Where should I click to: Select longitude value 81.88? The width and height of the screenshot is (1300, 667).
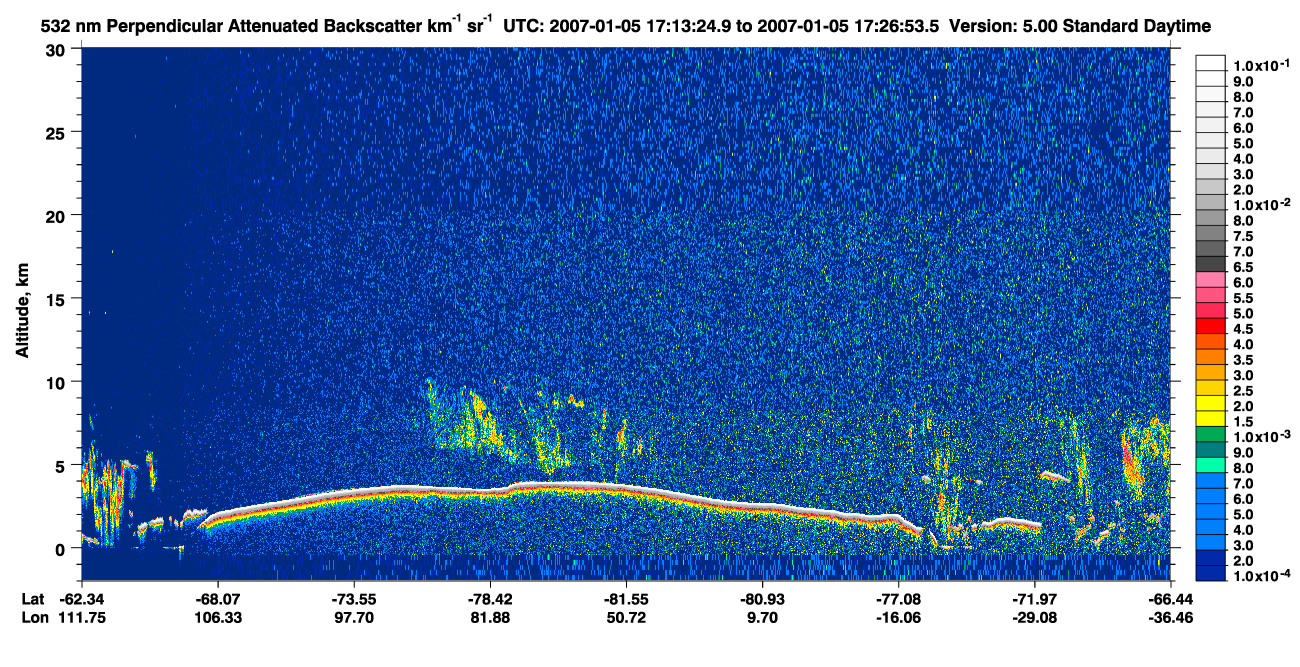(x=490, y=617)
